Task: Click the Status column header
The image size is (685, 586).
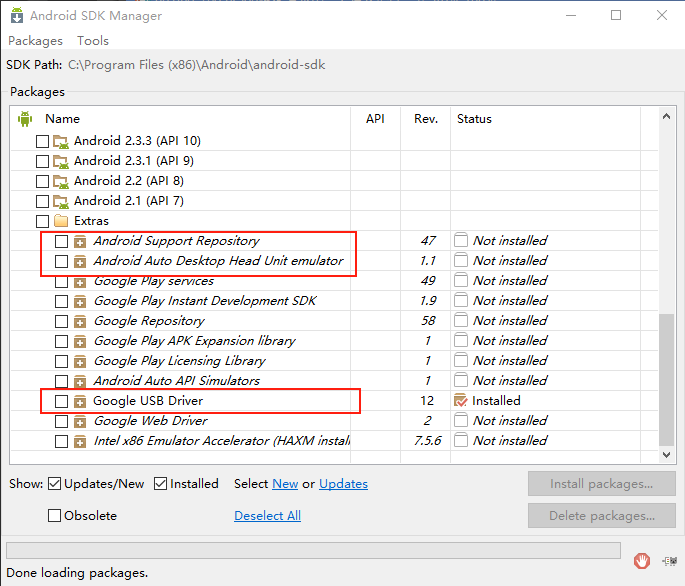Action: point(474,119)
